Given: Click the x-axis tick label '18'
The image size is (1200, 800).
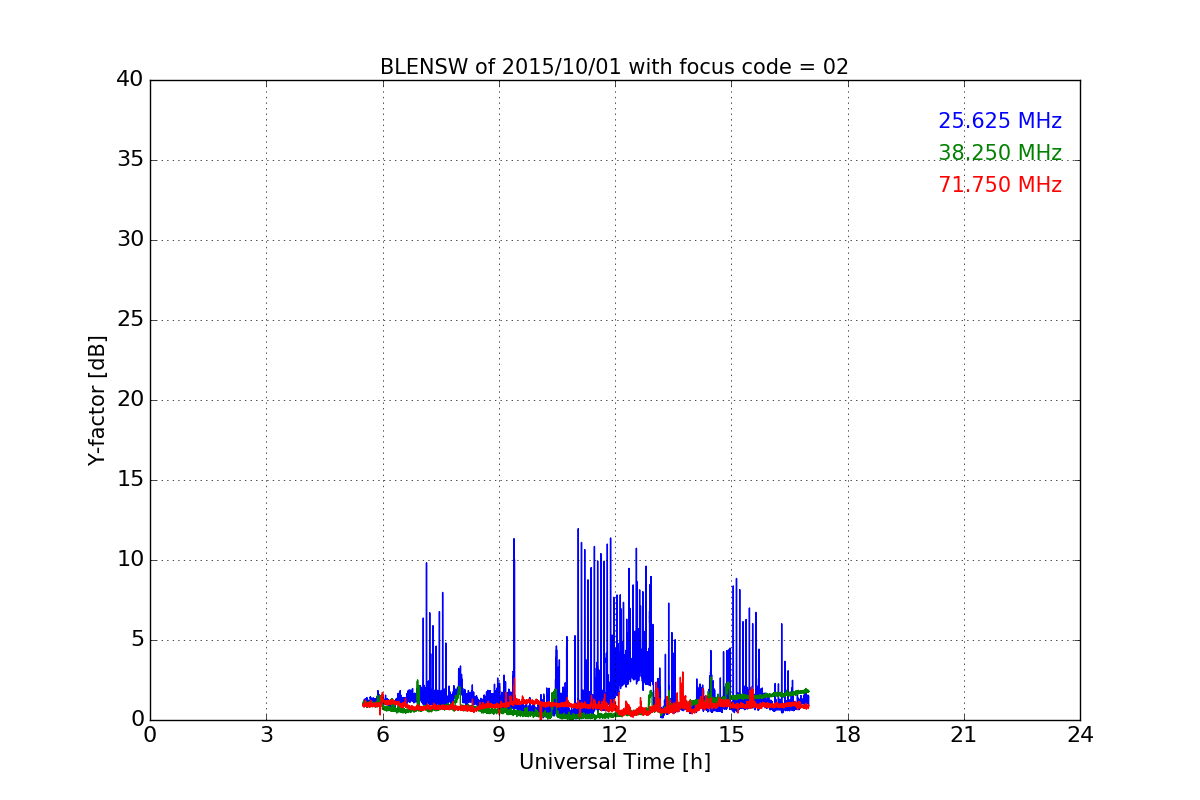Looking at the screenshot, I should 848,735.
